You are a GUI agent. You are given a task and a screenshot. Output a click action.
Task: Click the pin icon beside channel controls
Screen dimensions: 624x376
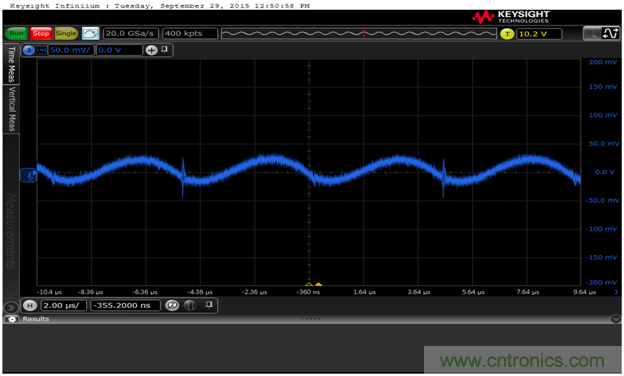click(164, 50)
